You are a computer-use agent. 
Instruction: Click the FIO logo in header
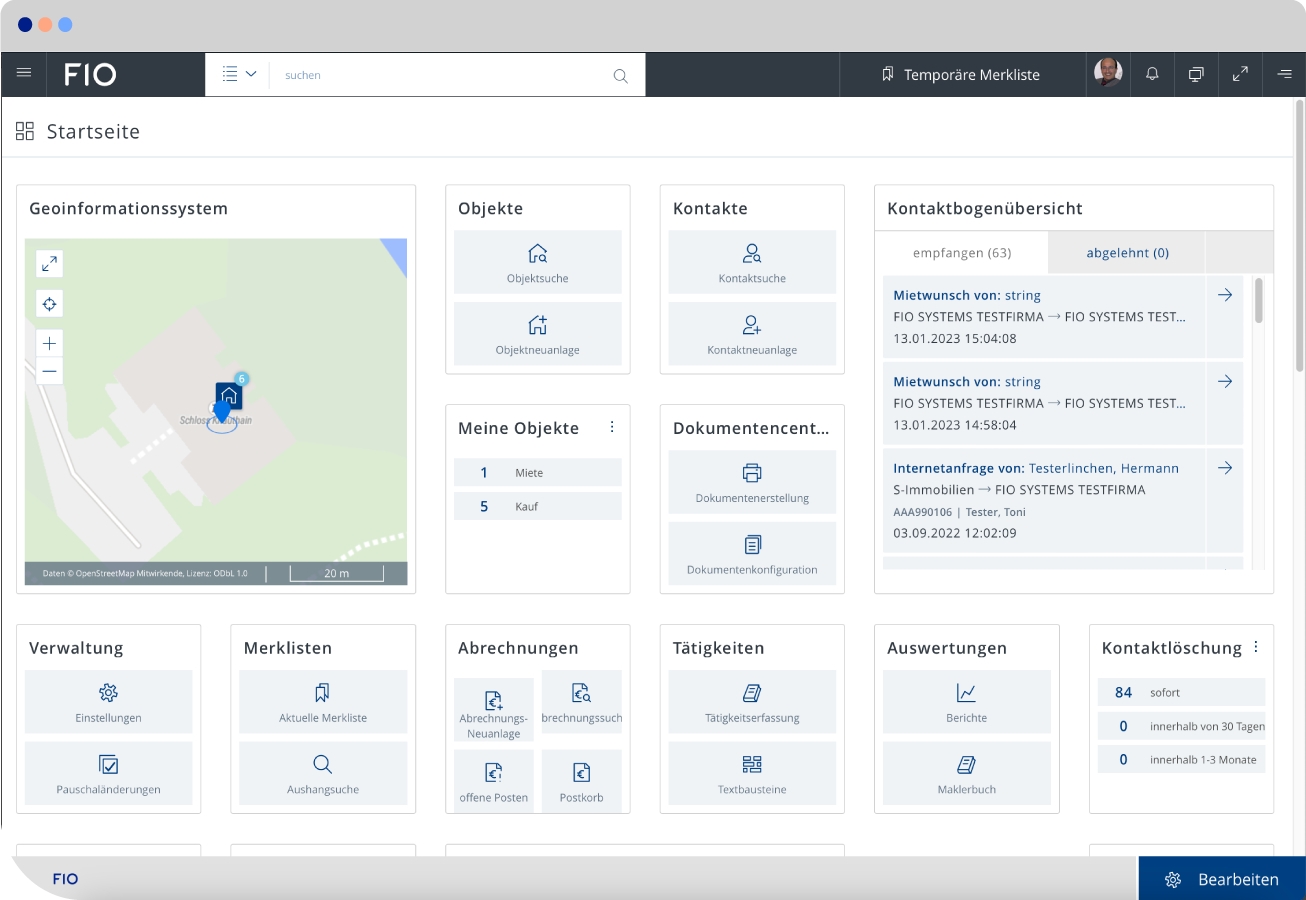tap(90, 75)
